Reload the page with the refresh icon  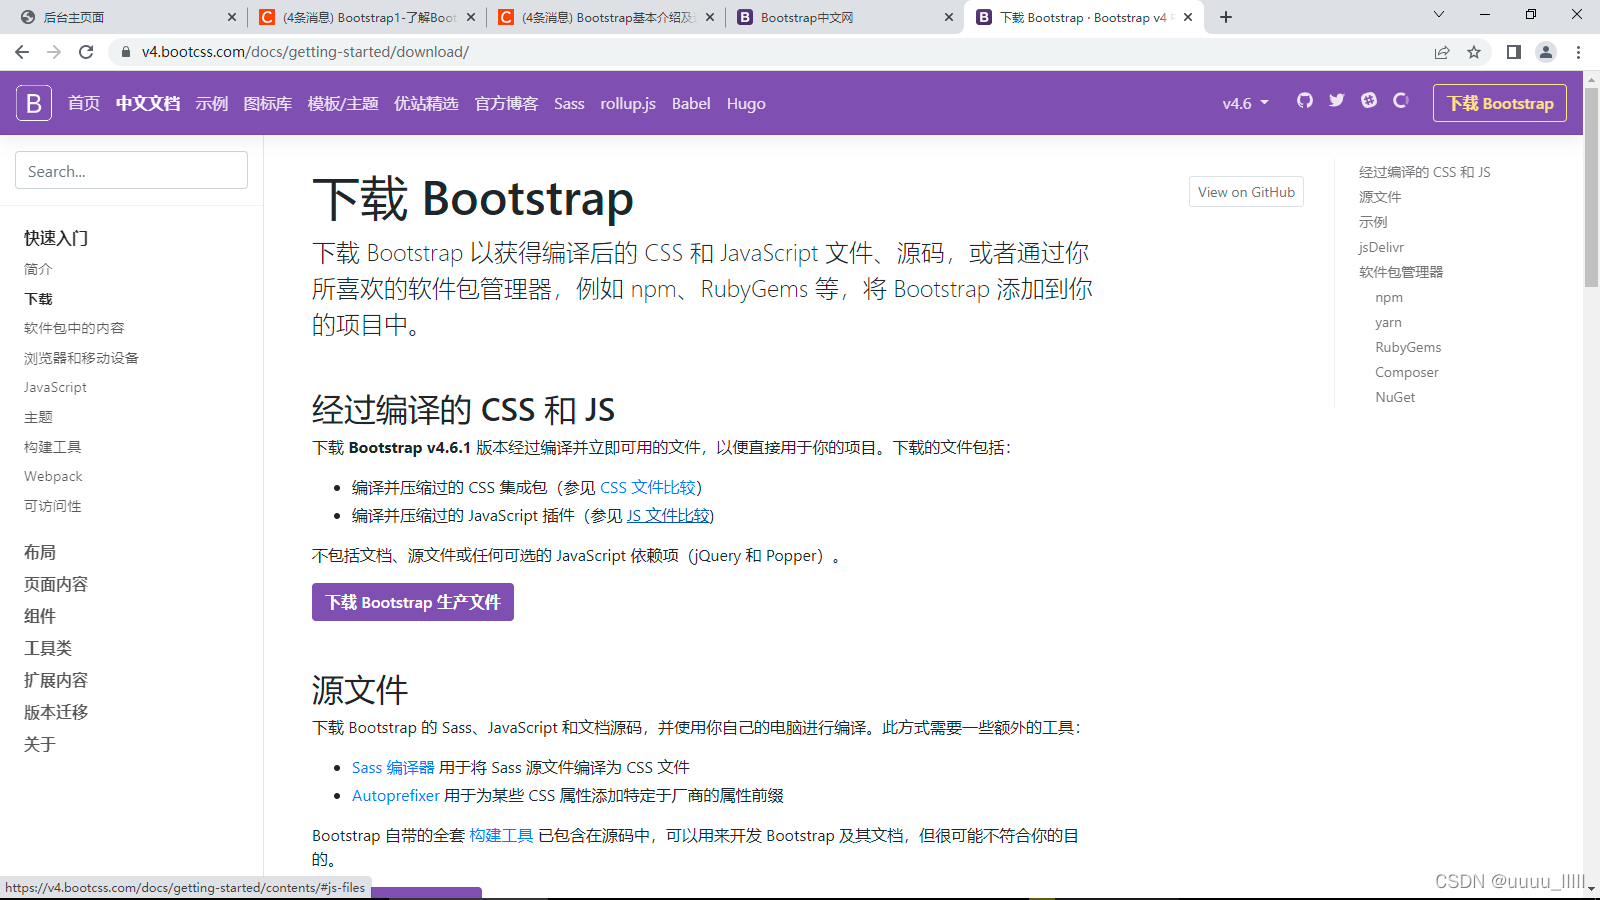(86, 52)
